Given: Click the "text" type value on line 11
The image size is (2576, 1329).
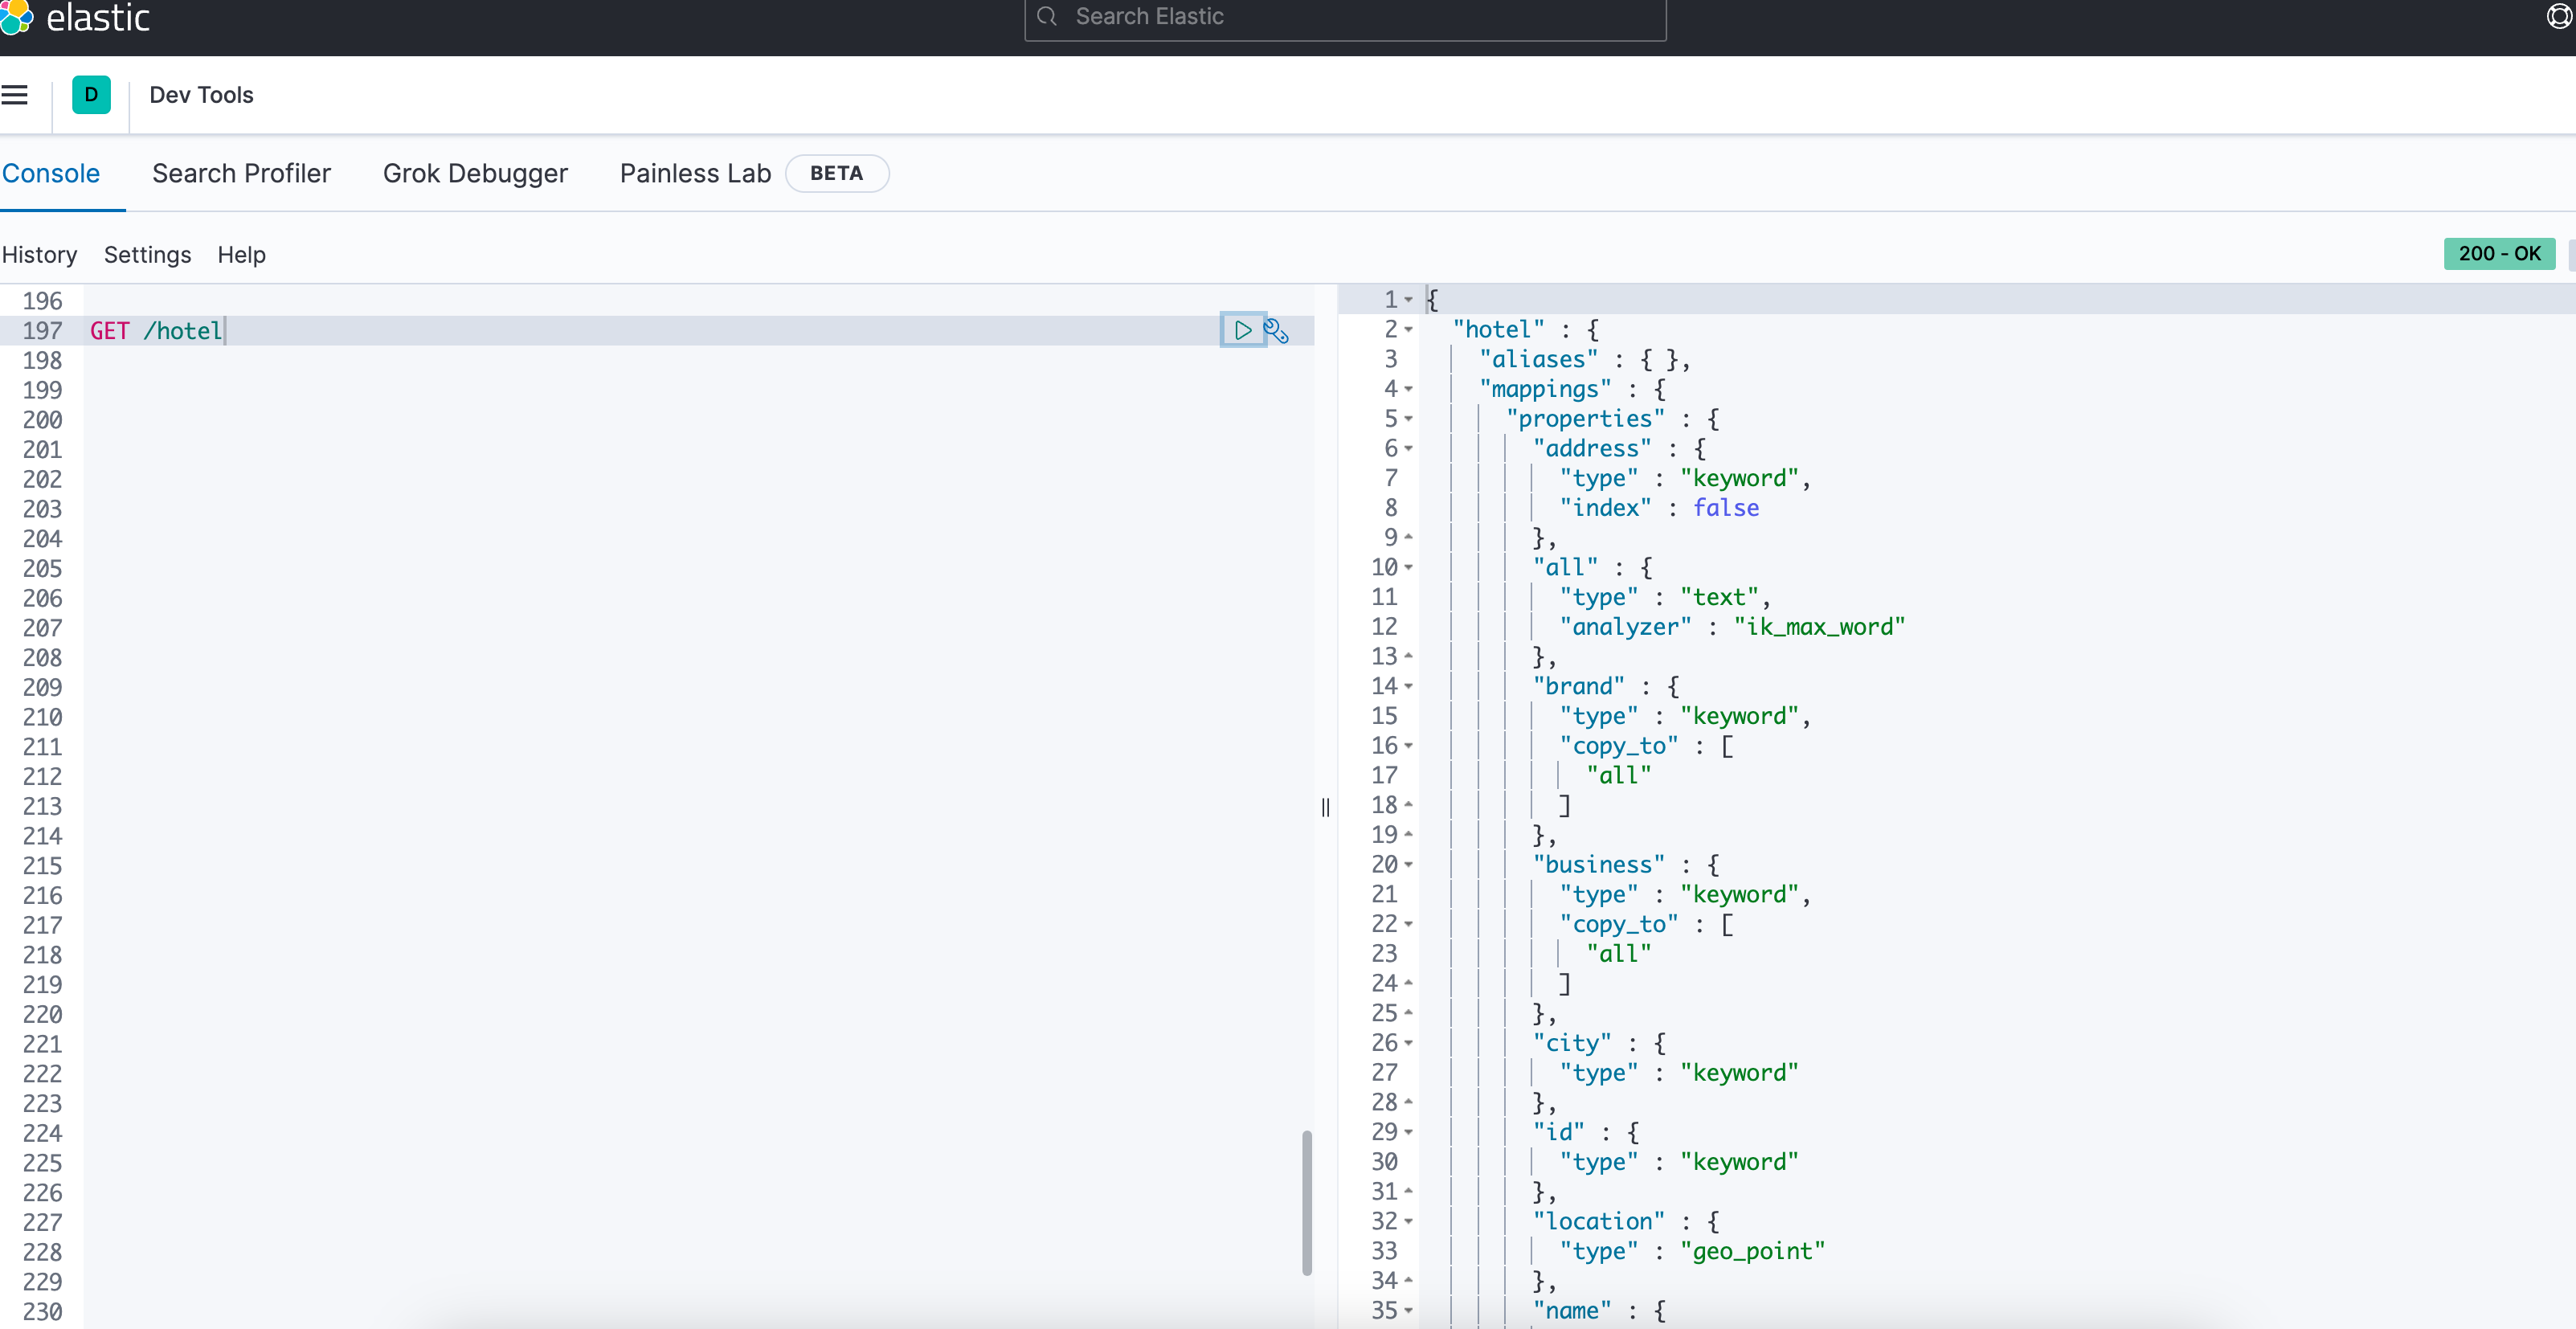Looking at the screenshot, I should 1719,597.
